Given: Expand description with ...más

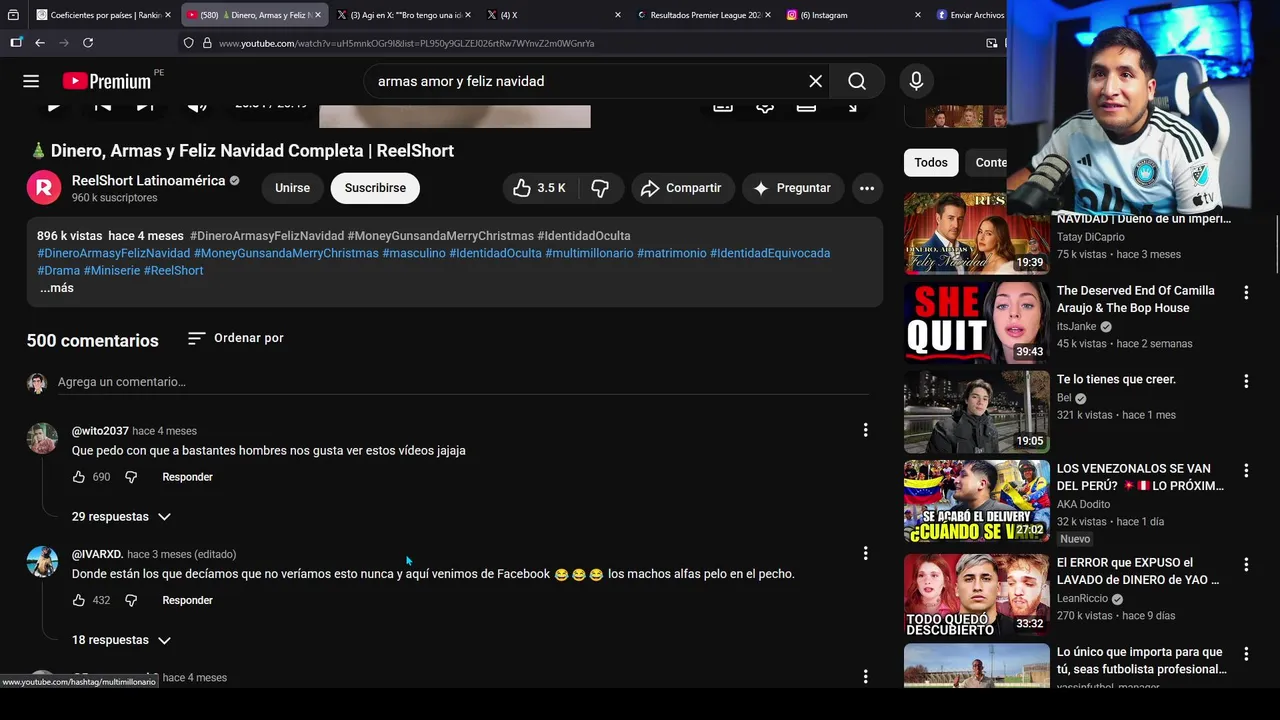Looking at the screenshot, I should 57,288.
